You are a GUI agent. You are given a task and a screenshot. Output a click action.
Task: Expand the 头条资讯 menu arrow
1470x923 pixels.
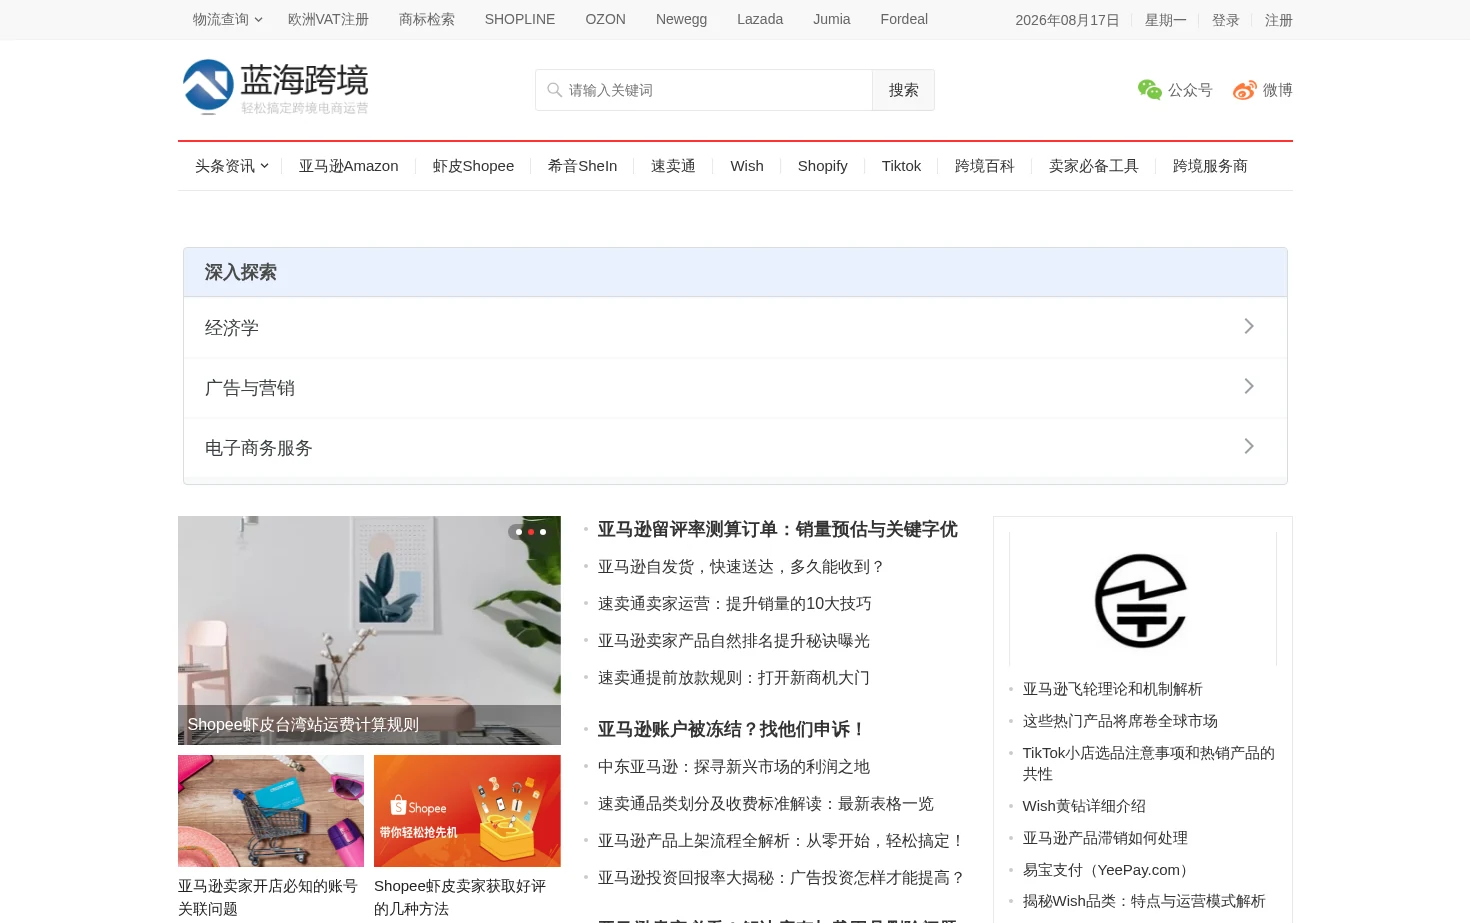point(264,166)
